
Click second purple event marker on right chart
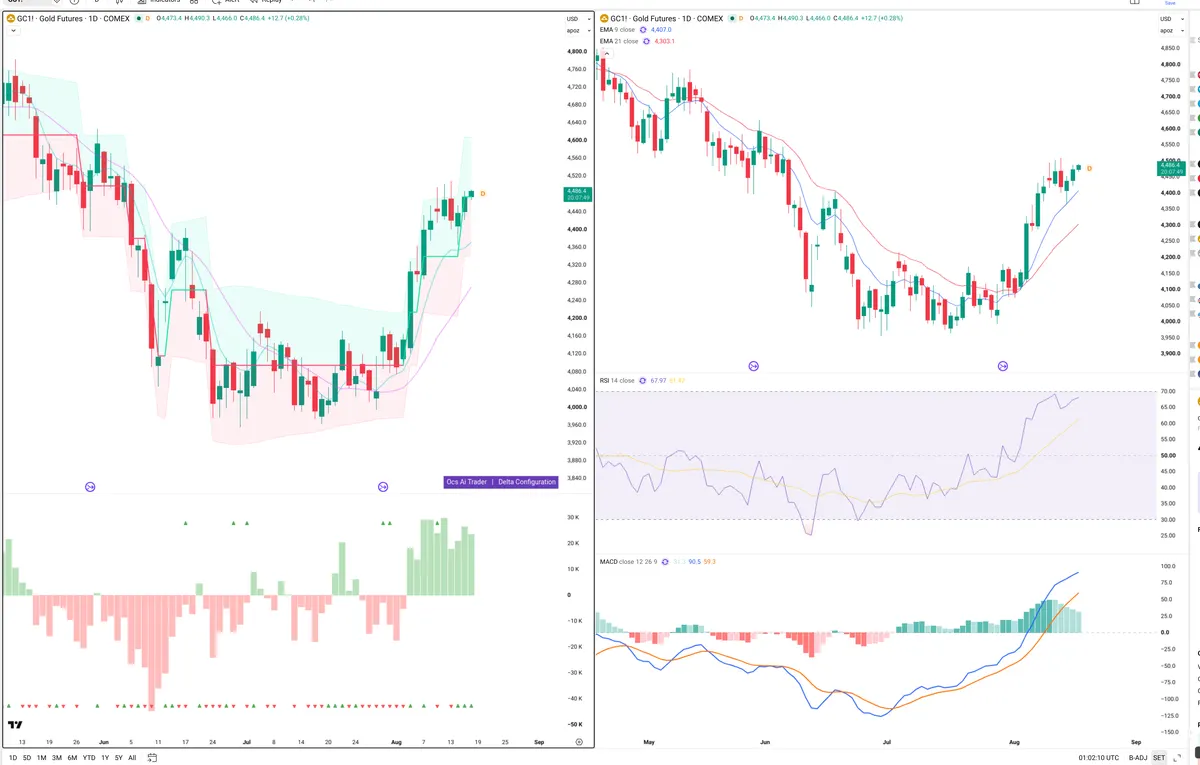(1003, 367)
